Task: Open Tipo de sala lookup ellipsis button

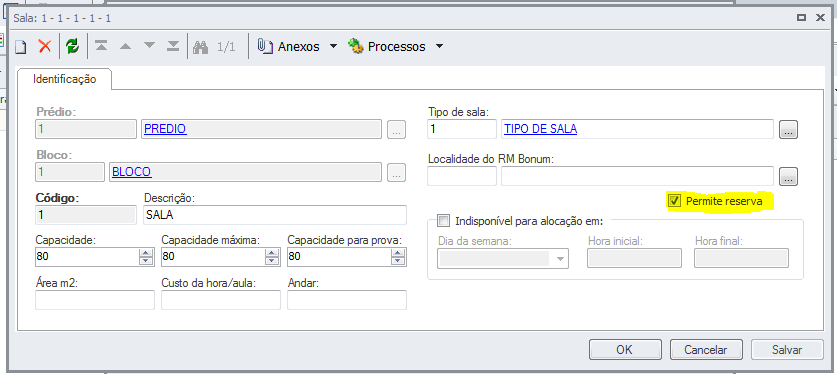Action: pos(788,130)
